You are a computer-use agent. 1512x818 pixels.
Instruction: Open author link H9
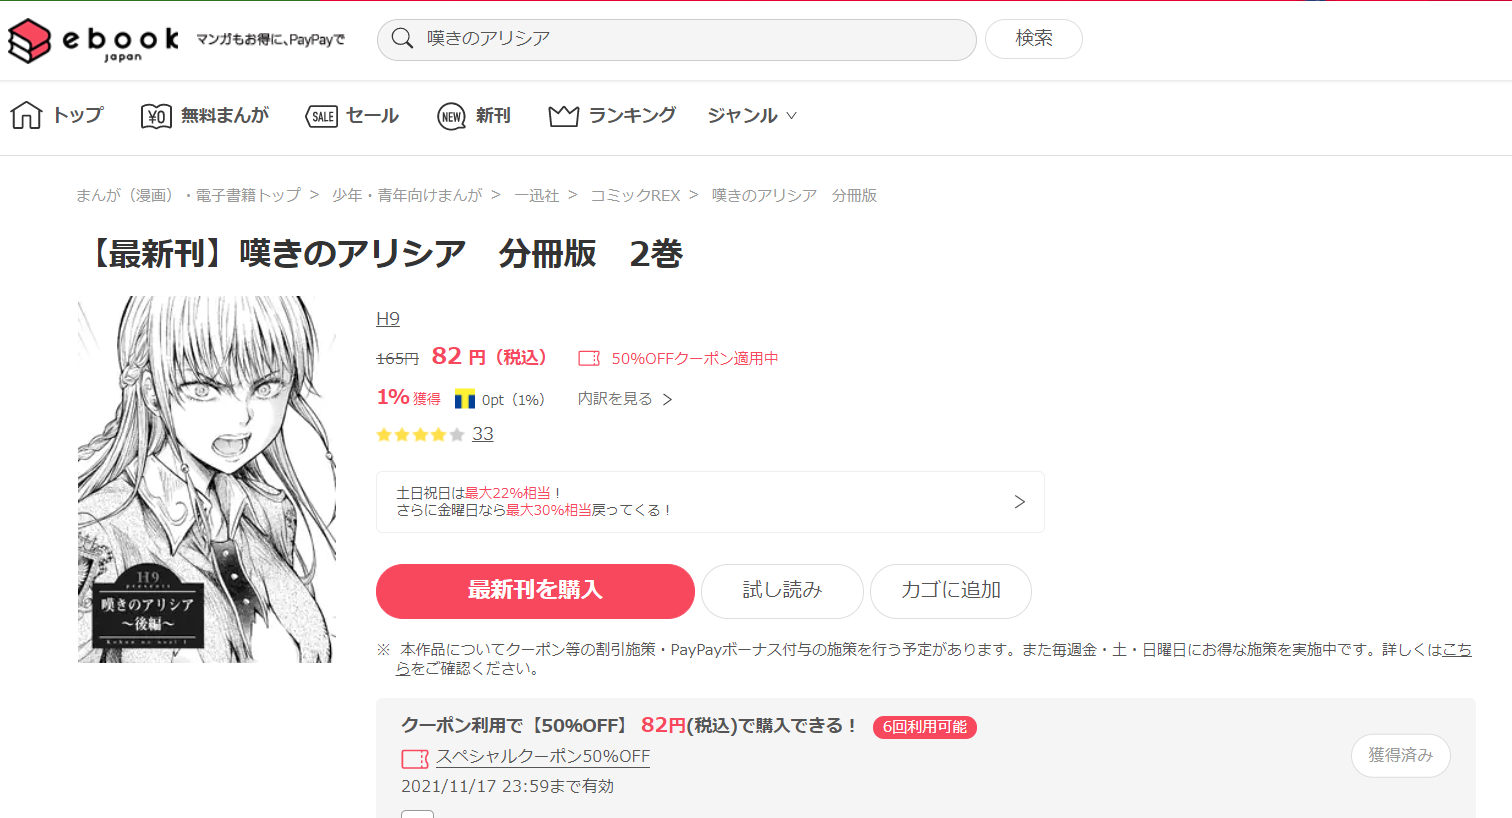(x=388, y=319)
